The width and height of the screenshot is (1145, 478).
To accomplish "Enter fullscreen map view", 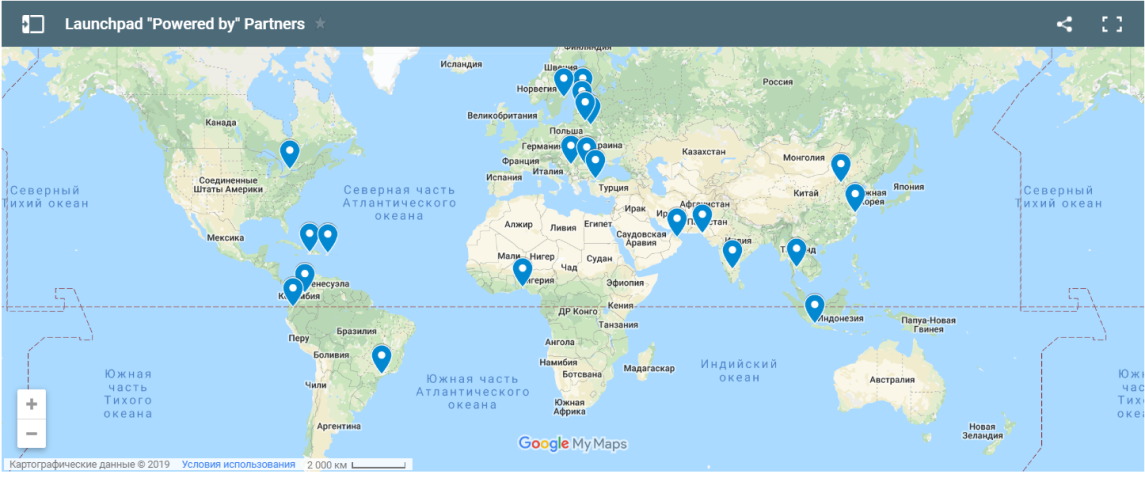I will click(x=1111, y=24).
